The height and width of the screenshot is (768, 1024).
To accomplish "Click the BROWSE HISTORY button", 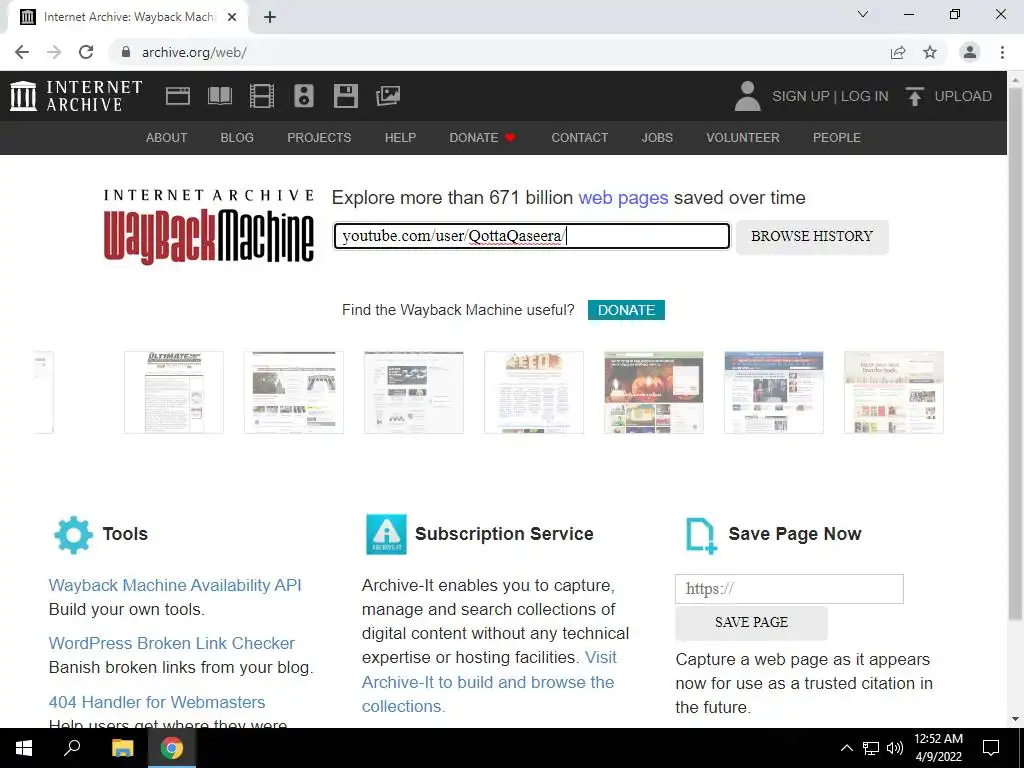I will point(812,236).
